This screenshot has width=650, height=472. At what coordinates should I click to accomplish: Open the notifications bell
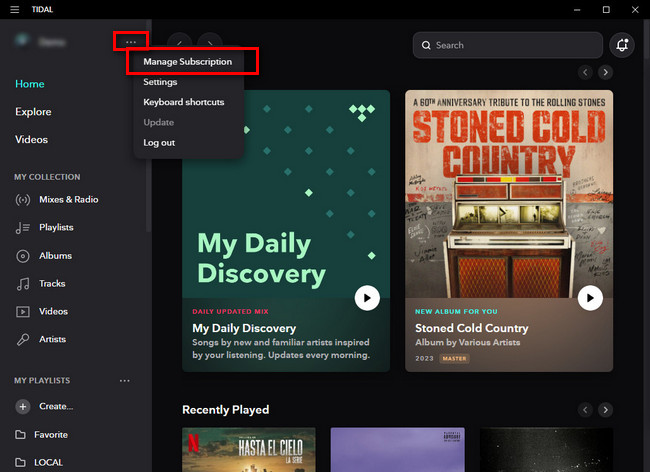(x=622, y=45)
